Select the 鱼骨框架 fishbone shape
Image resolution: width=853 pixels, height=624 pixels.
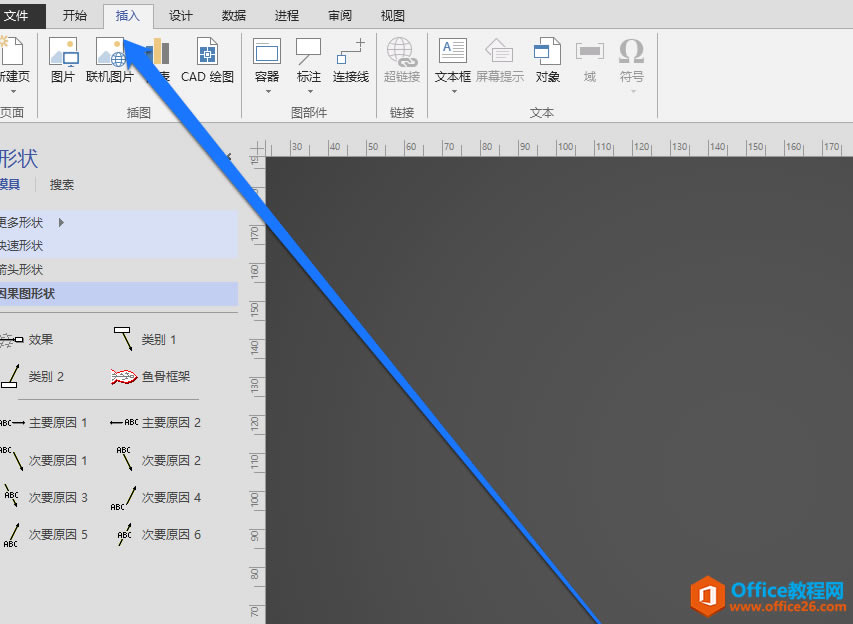click(150, 377)
